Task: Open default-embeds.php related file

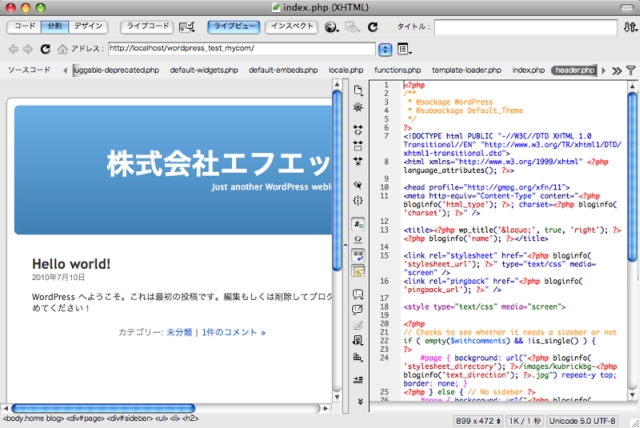Action: [283, 70]
